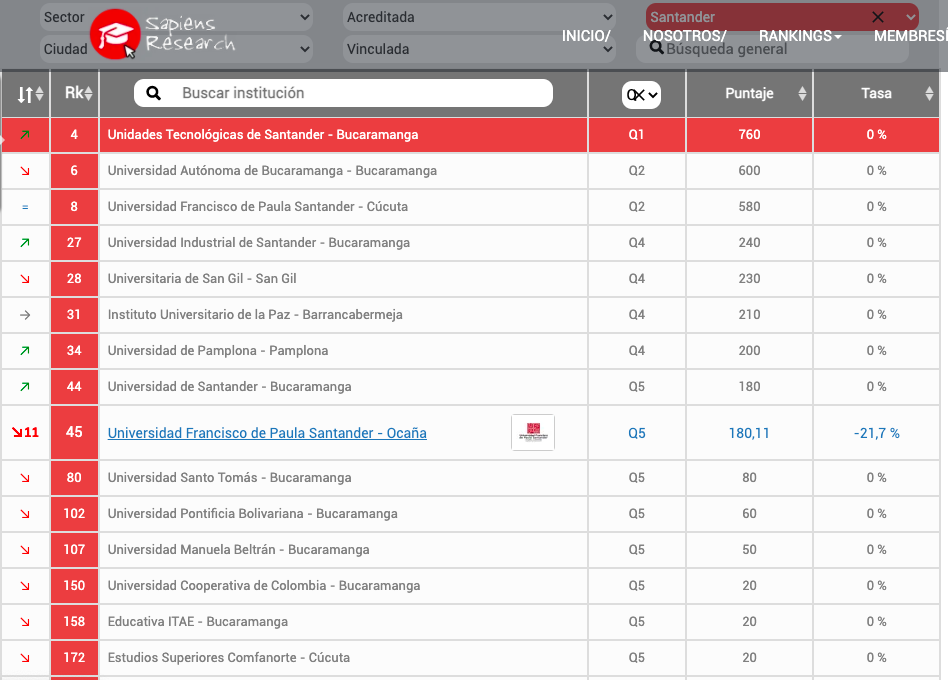The width and height of the screenshot is (948, 680).
Task: Sort table by Tasa column
Action: click(877, 94)
